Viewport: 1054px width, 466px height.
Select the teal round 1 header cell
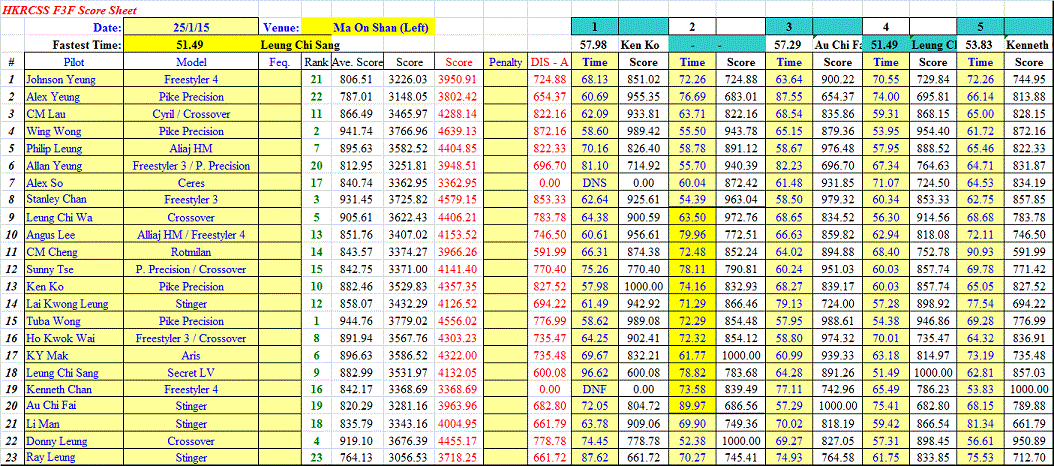click(x=595, y=28)
